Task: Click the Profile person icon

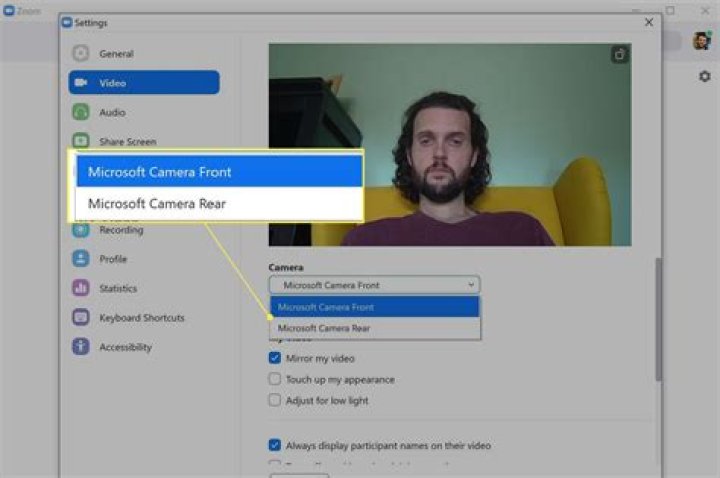Action: [81, 259]
